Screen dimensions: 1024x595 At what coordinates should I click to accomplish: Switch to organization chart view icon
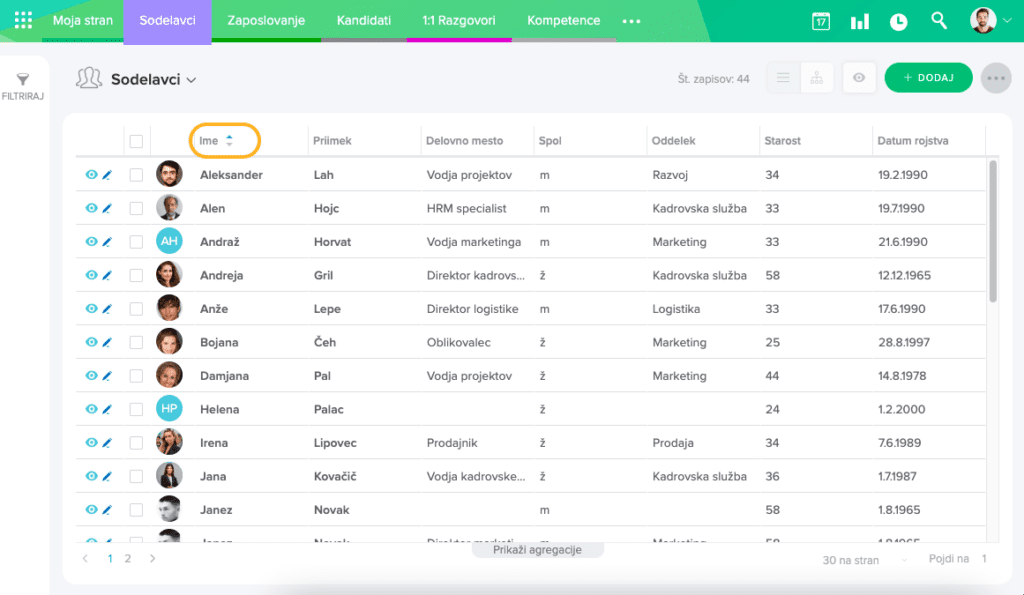pos(817,78)
